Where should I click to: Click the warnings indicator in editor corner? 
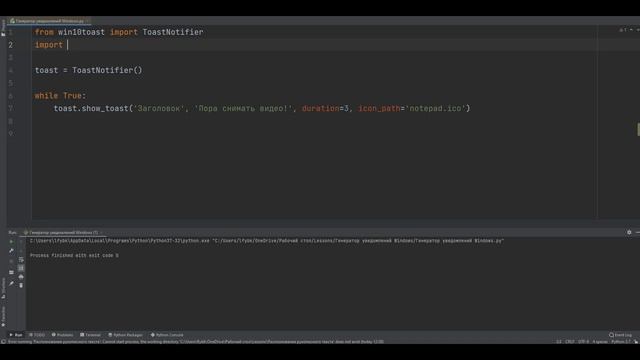[623, 30]
